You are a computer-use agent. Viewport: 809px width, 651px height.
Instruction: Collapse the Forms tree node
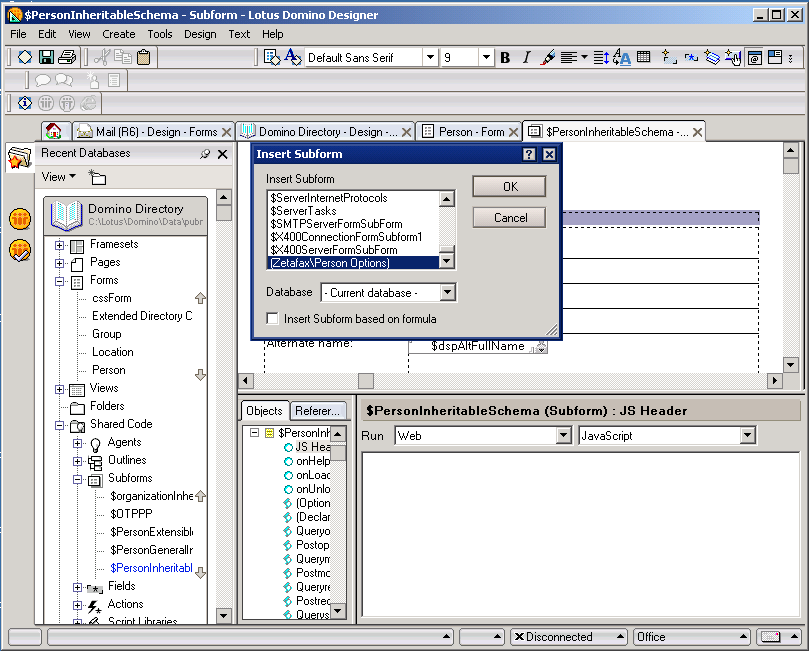[60, 280]
